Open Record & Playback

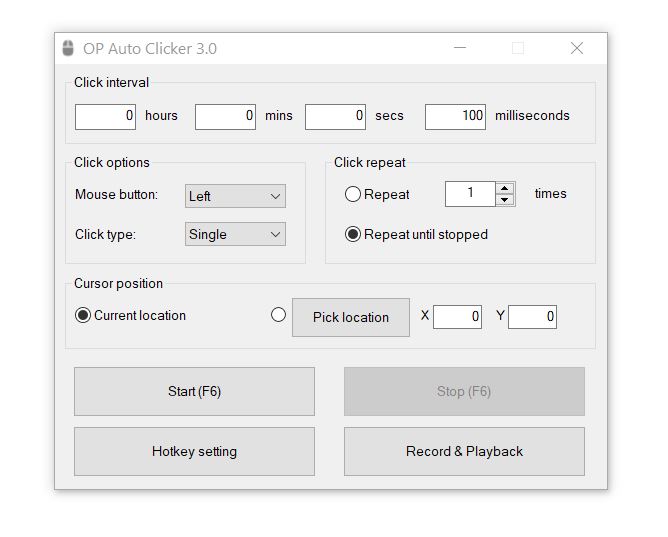[x=464, y=451]
